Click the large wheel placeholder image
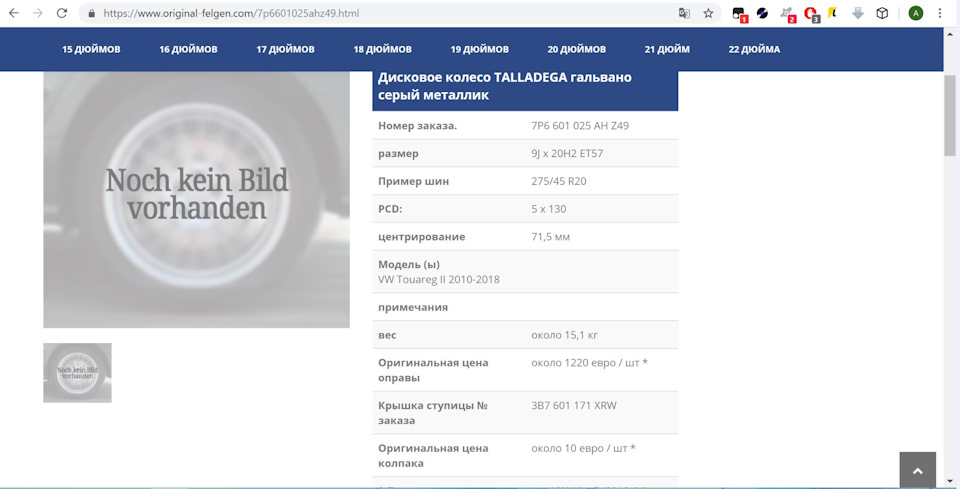 click(x=197, y=200)
